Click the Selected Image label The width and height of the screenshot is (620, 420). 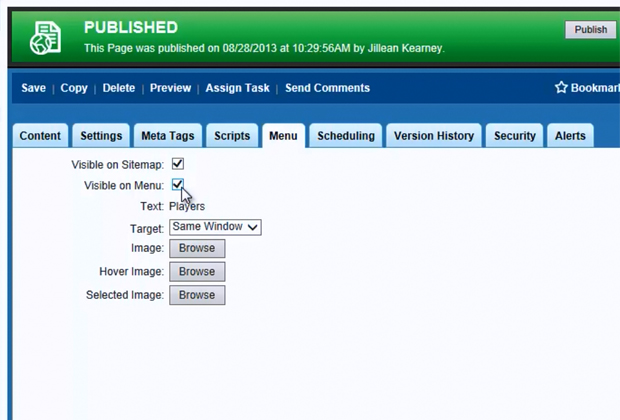pos(125,295)
